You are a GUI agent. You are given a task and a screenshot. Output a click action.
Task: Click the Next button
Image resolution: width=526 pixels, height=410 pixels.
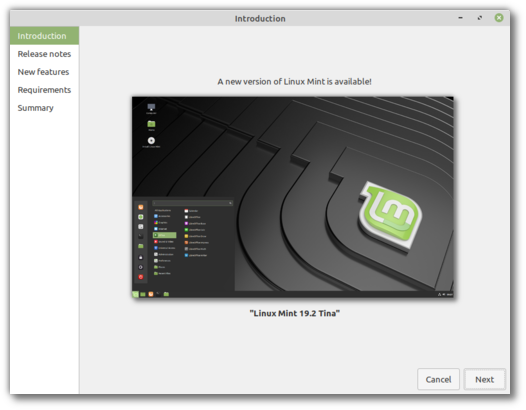[484, 379]
